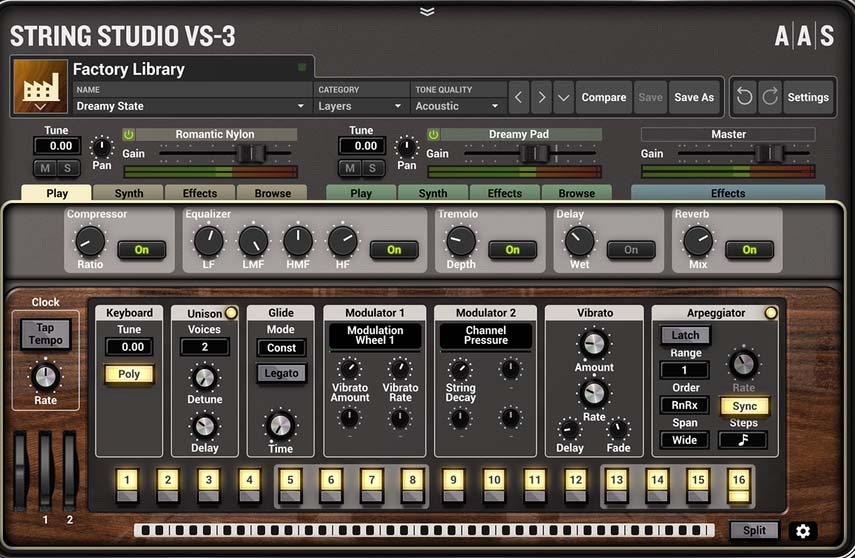Go to previous preset arrow
The height and width of the screenshot is (558, 855).
coord(519,98)
